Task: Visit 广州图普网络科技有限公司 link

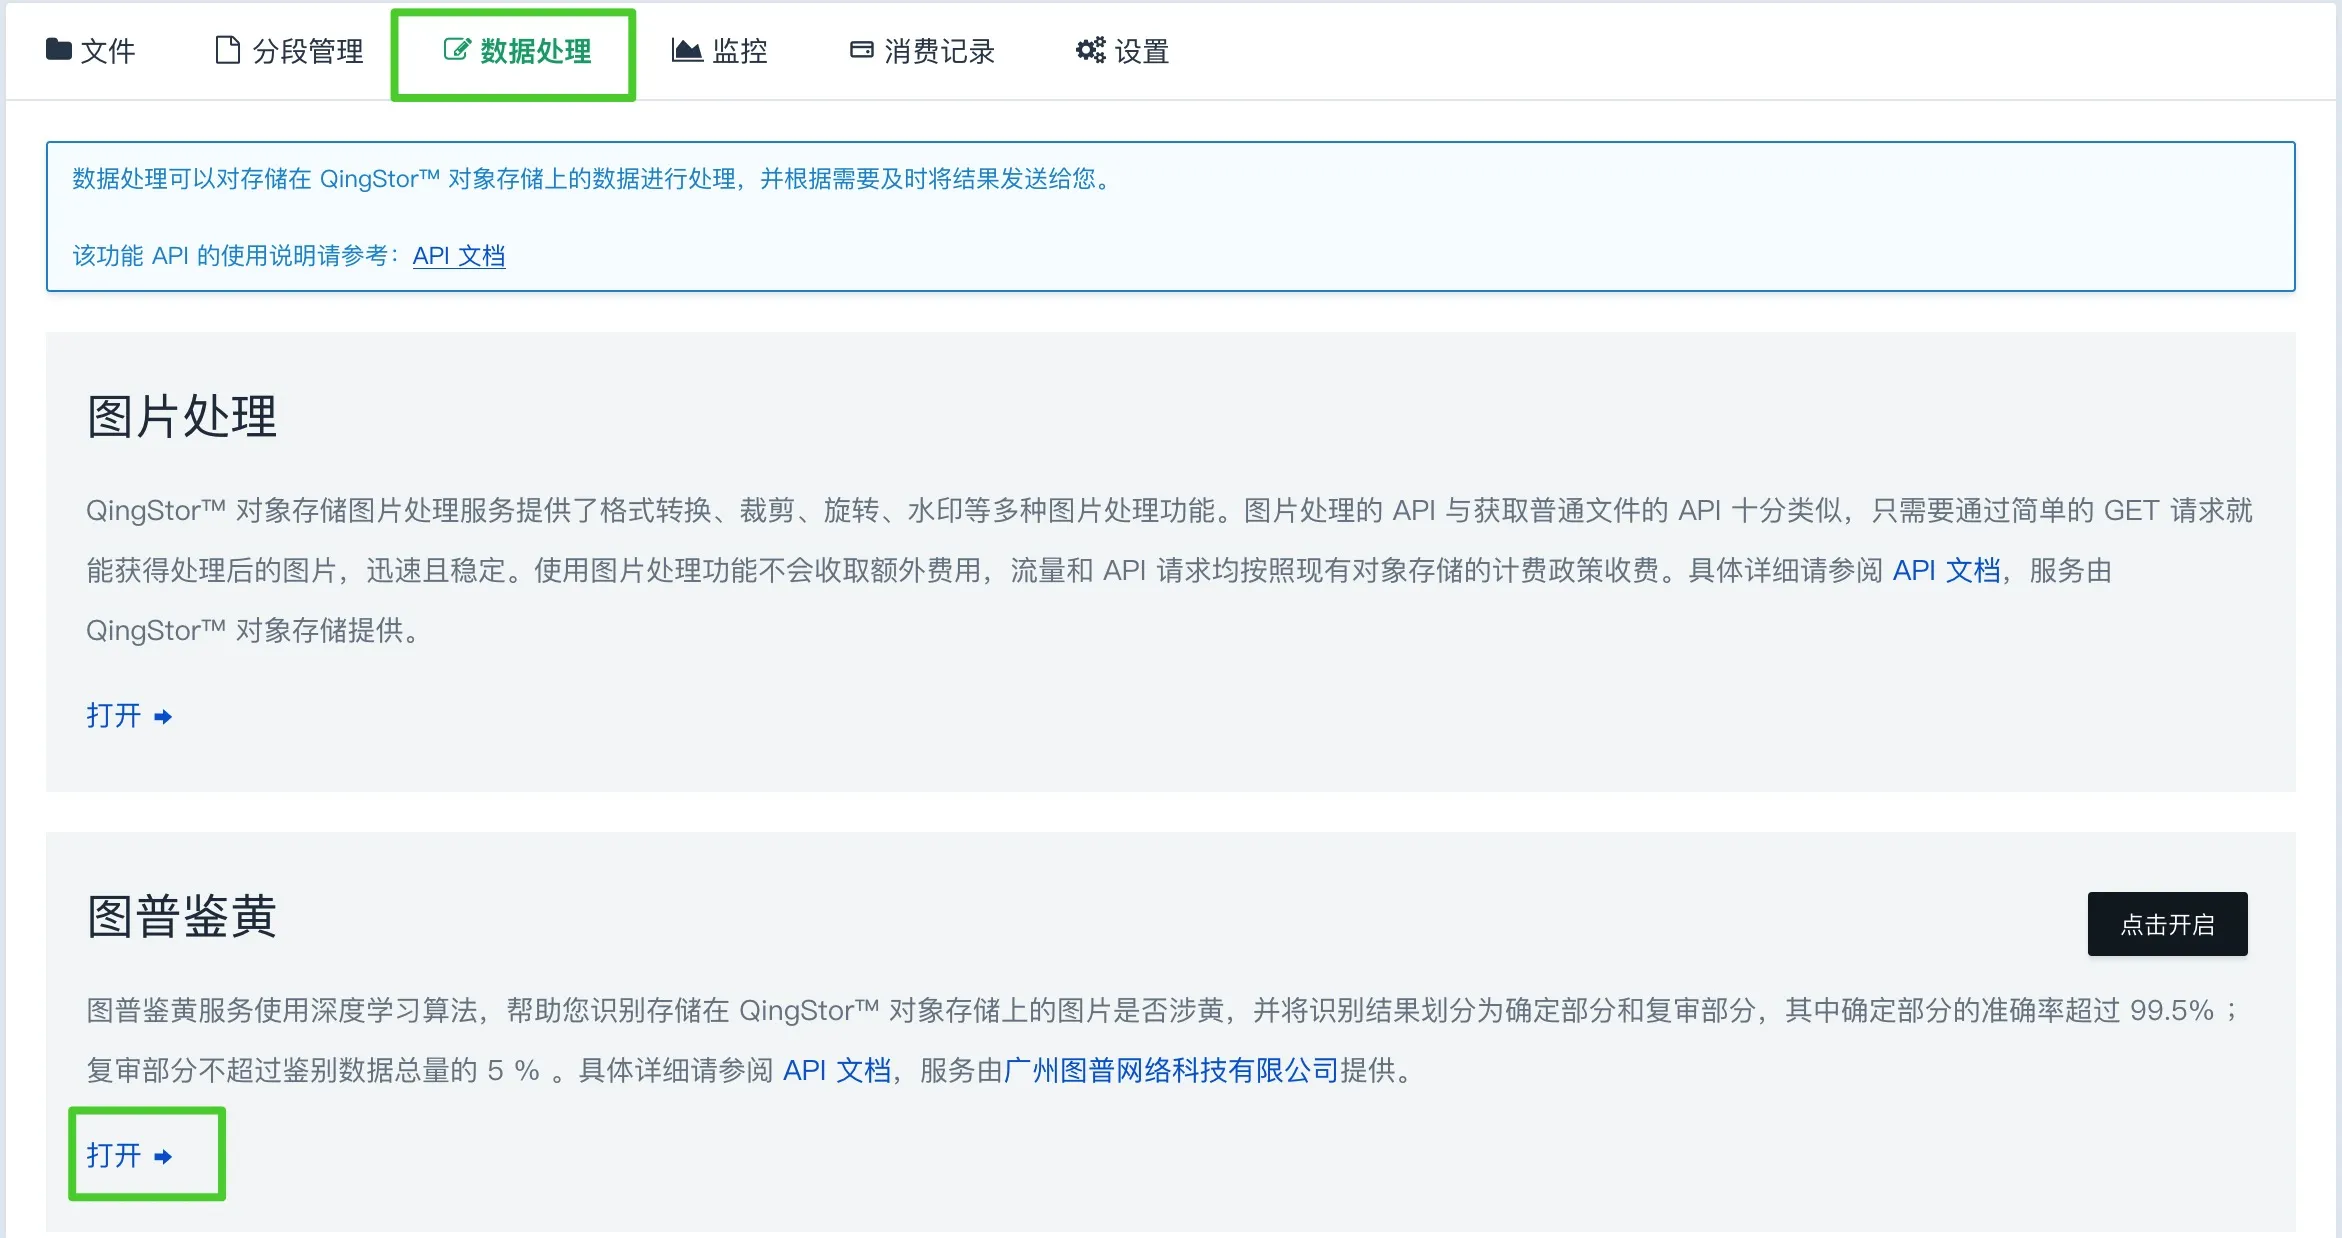Action: [1171, 1071]
